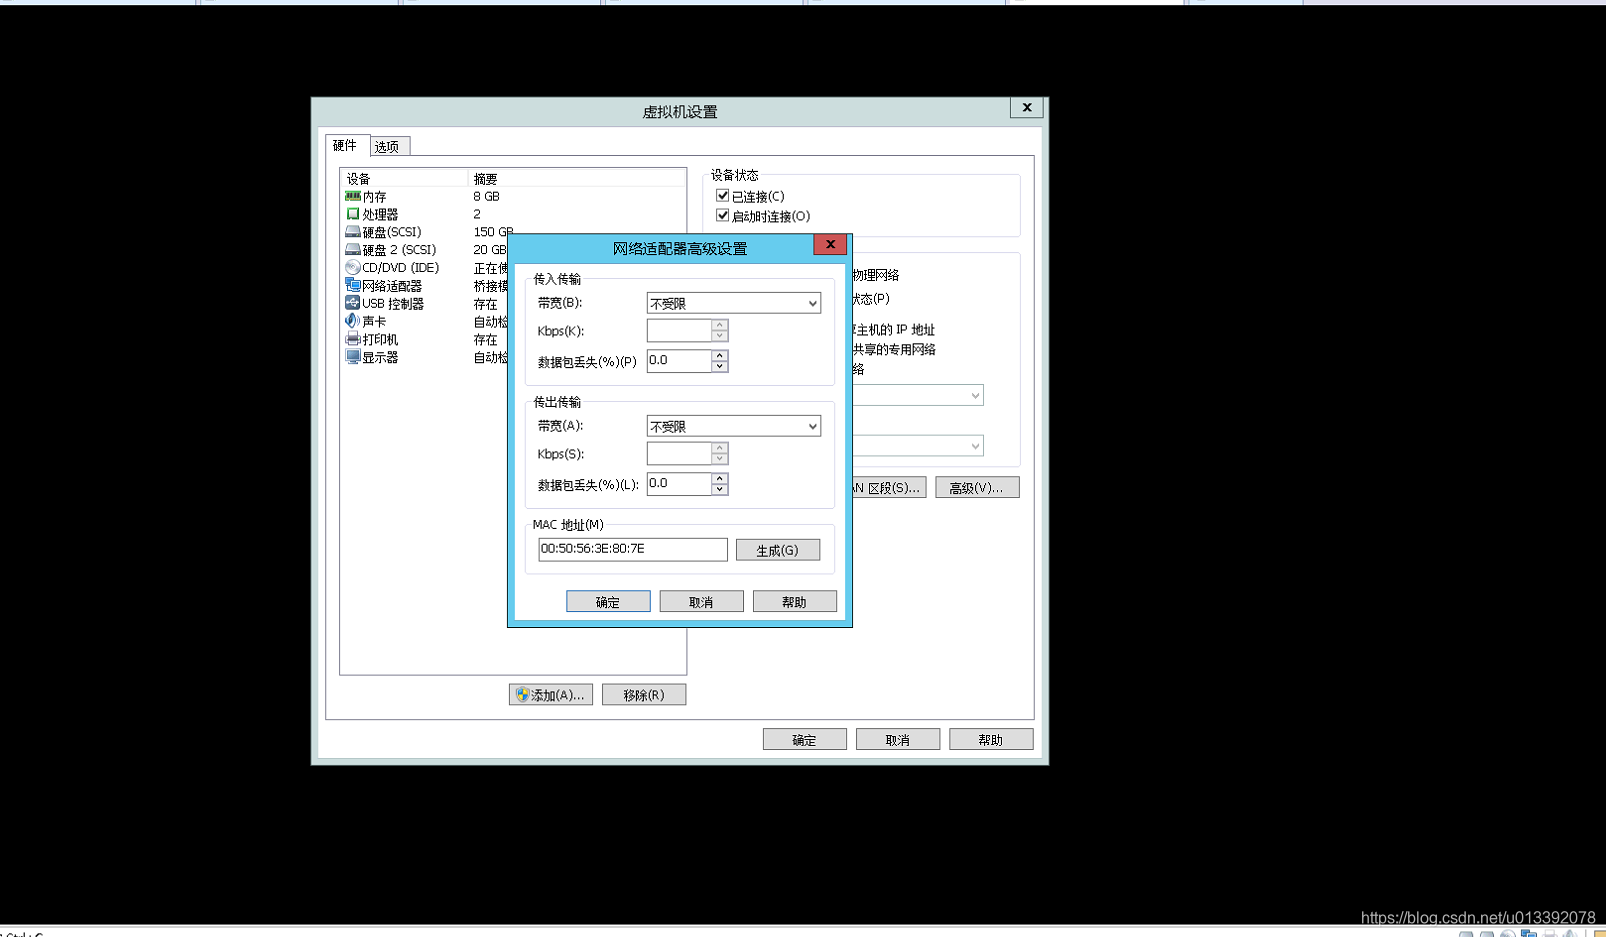This screenshot has height=937, width=1606.
Task: Select the USB 控制器 icon
Action: tap(352, 303)
